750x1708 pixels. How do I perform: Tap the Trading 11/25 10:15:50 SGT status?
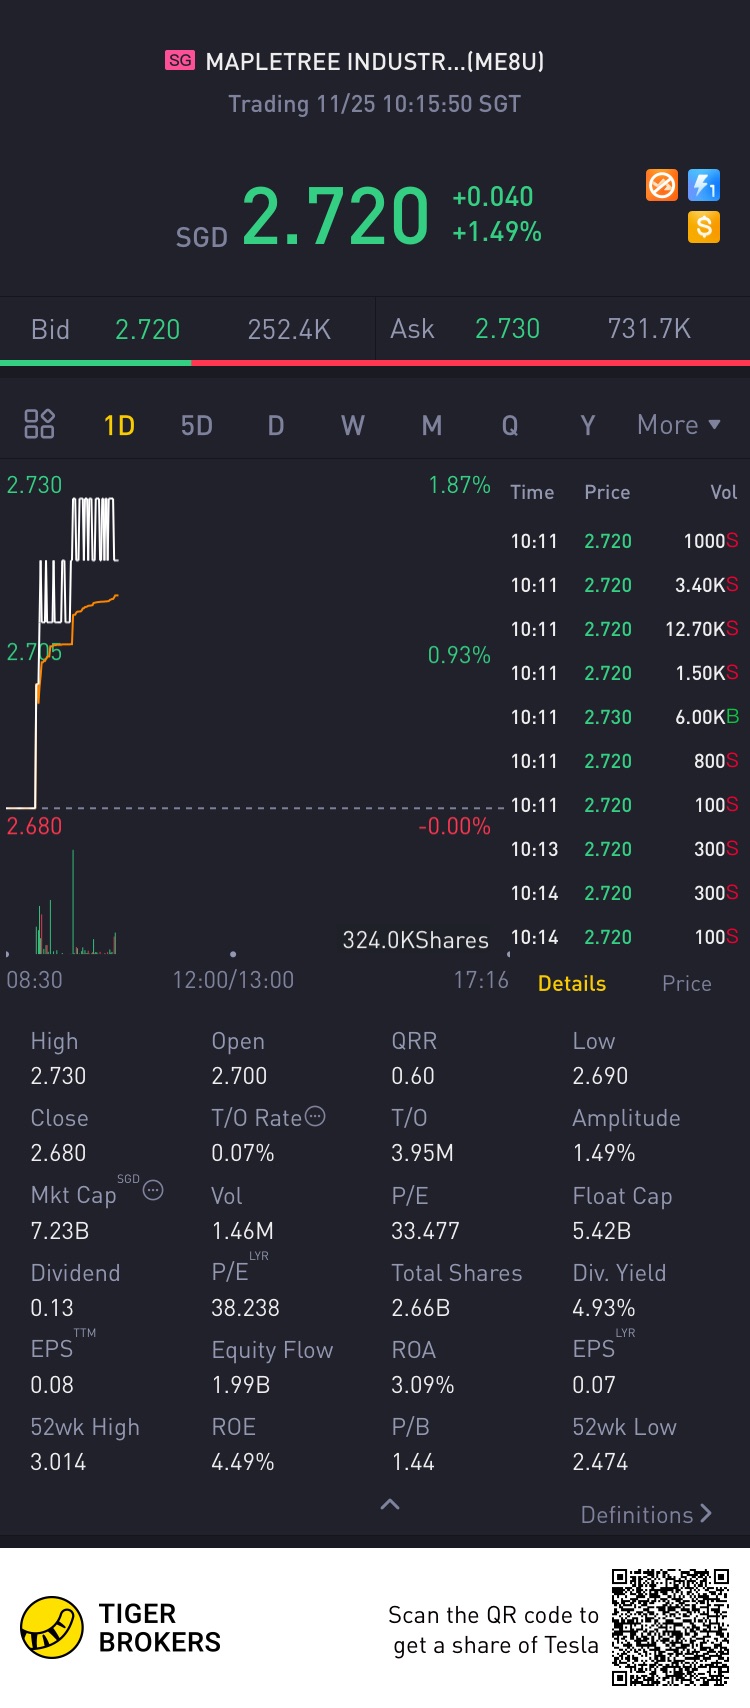(375, 104)
